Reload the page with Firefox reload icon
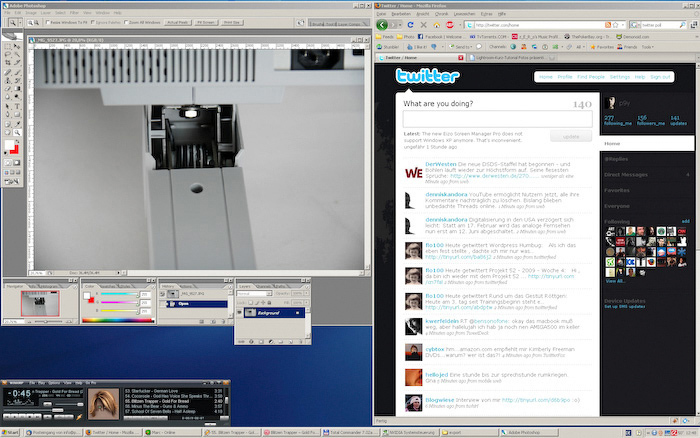The height and width of the screenshot is (438, 700). coord(410,25)
